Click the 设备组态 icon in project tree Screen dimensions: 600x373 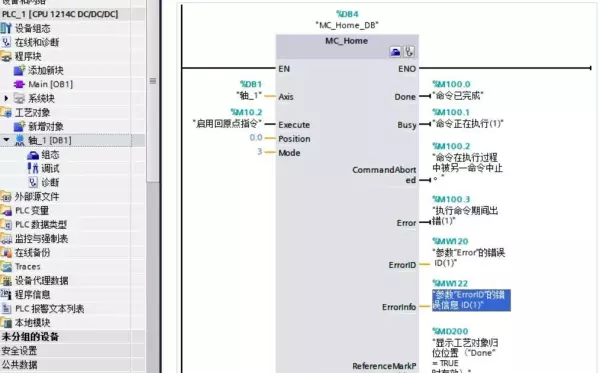(x=6, y=28)
